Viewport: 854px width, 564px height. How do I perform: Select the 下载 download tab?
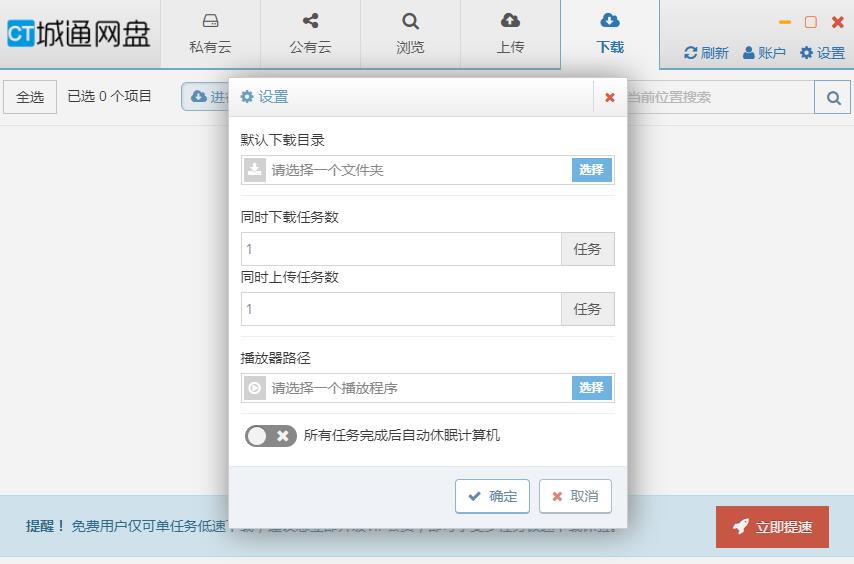click(610, 34)
